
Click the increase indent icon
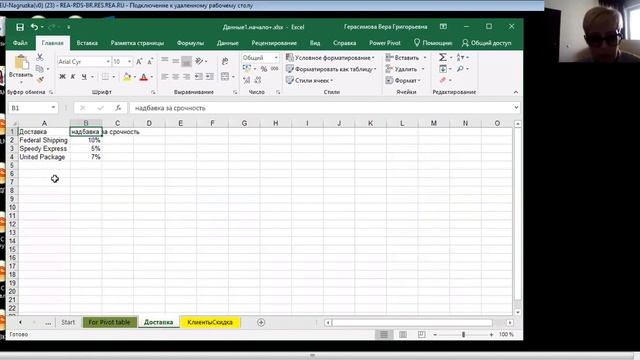(x=209, y=77)
